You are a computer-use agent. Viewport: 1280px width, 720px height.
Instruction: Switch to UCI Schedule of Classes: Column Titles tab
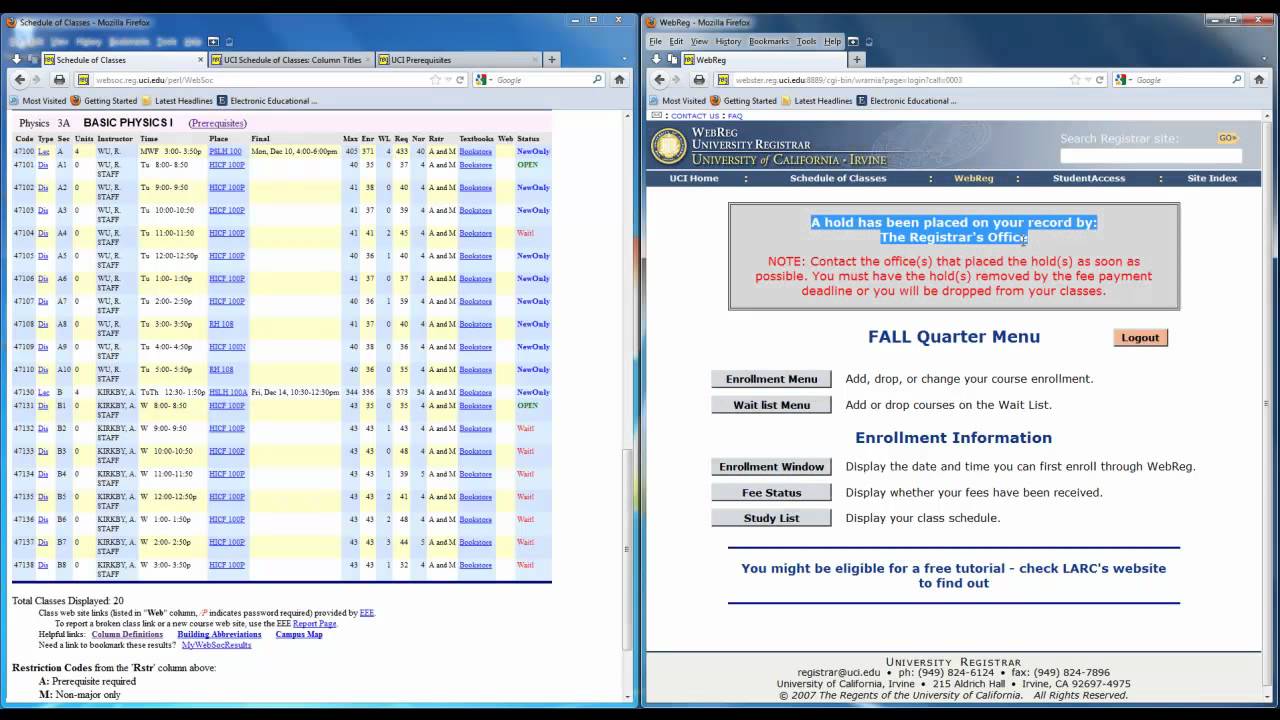(290, 60)
